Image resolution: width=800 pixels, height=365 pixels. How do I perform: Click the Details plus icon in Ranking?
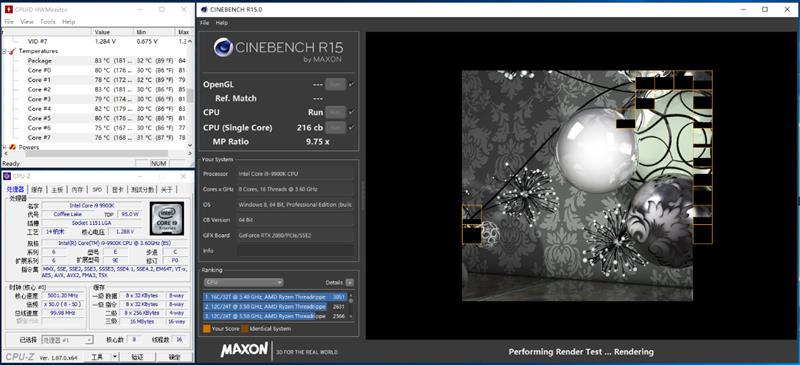coord(349,282)
